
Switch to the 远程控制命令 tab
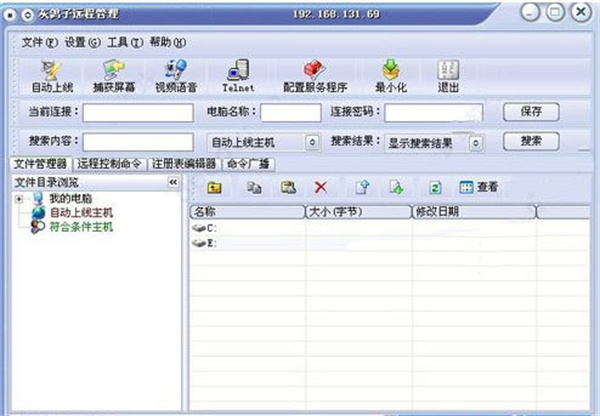tap(109, 164)
